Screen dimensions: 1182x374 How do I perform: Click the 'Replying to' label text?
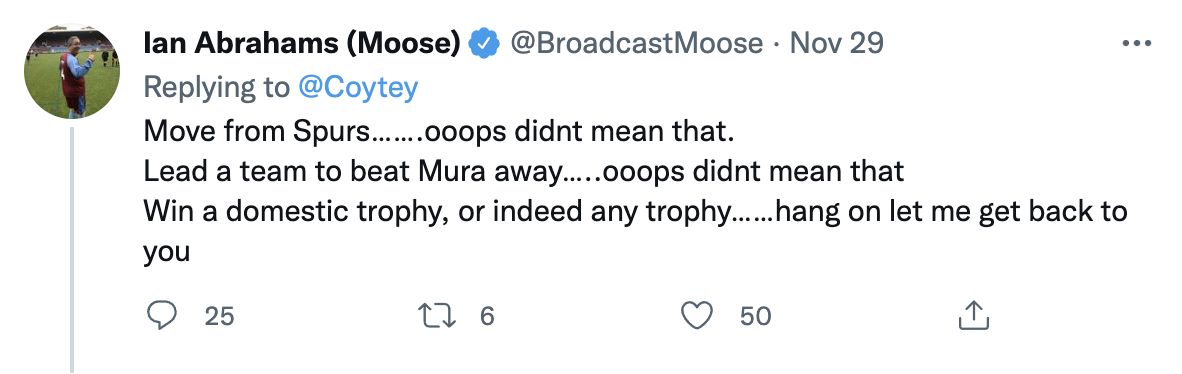point(216,88)
